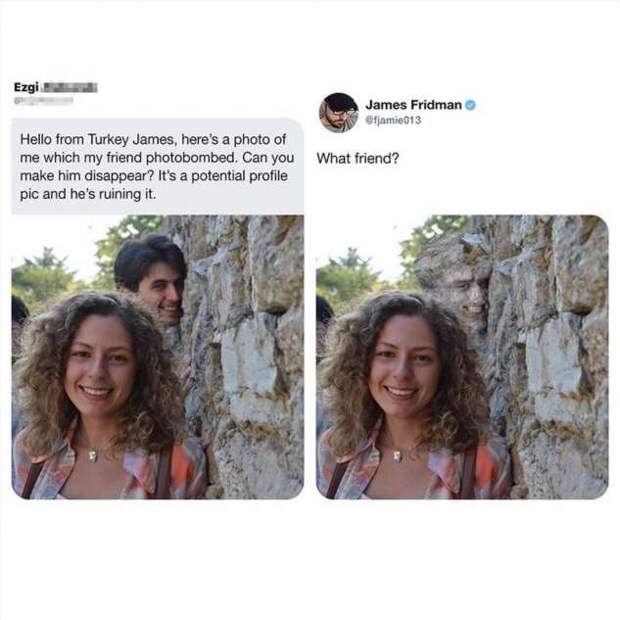Viewport: 620px width, 620px height.
Task: Click the stone-textured face in edited photo
Action: [465, 293]
